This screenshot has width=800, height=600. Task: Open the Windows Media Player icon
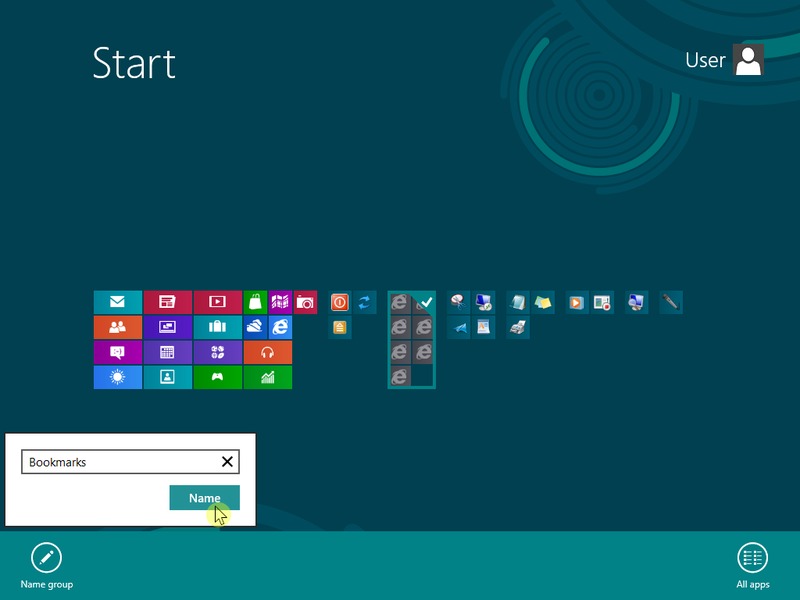click(576, 302)
